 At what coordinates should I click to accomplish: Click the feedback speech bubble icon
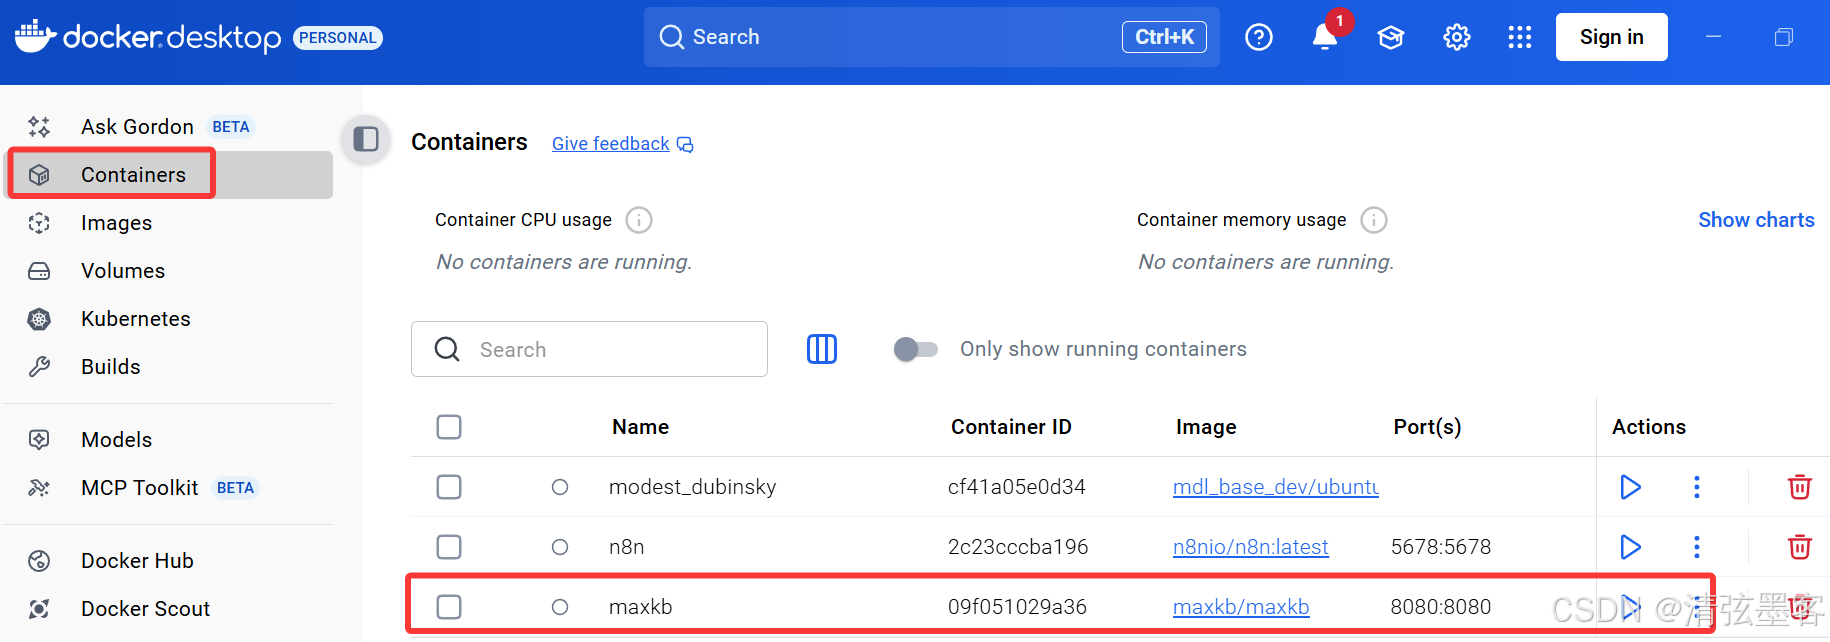[x=685, y=145]
